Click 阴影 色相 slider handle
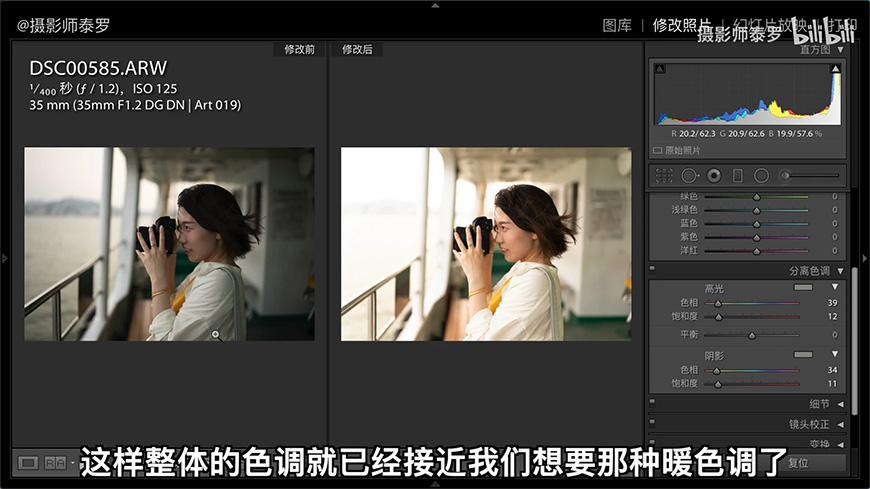The width and height of the screenshot is (870, 489). 716,371
